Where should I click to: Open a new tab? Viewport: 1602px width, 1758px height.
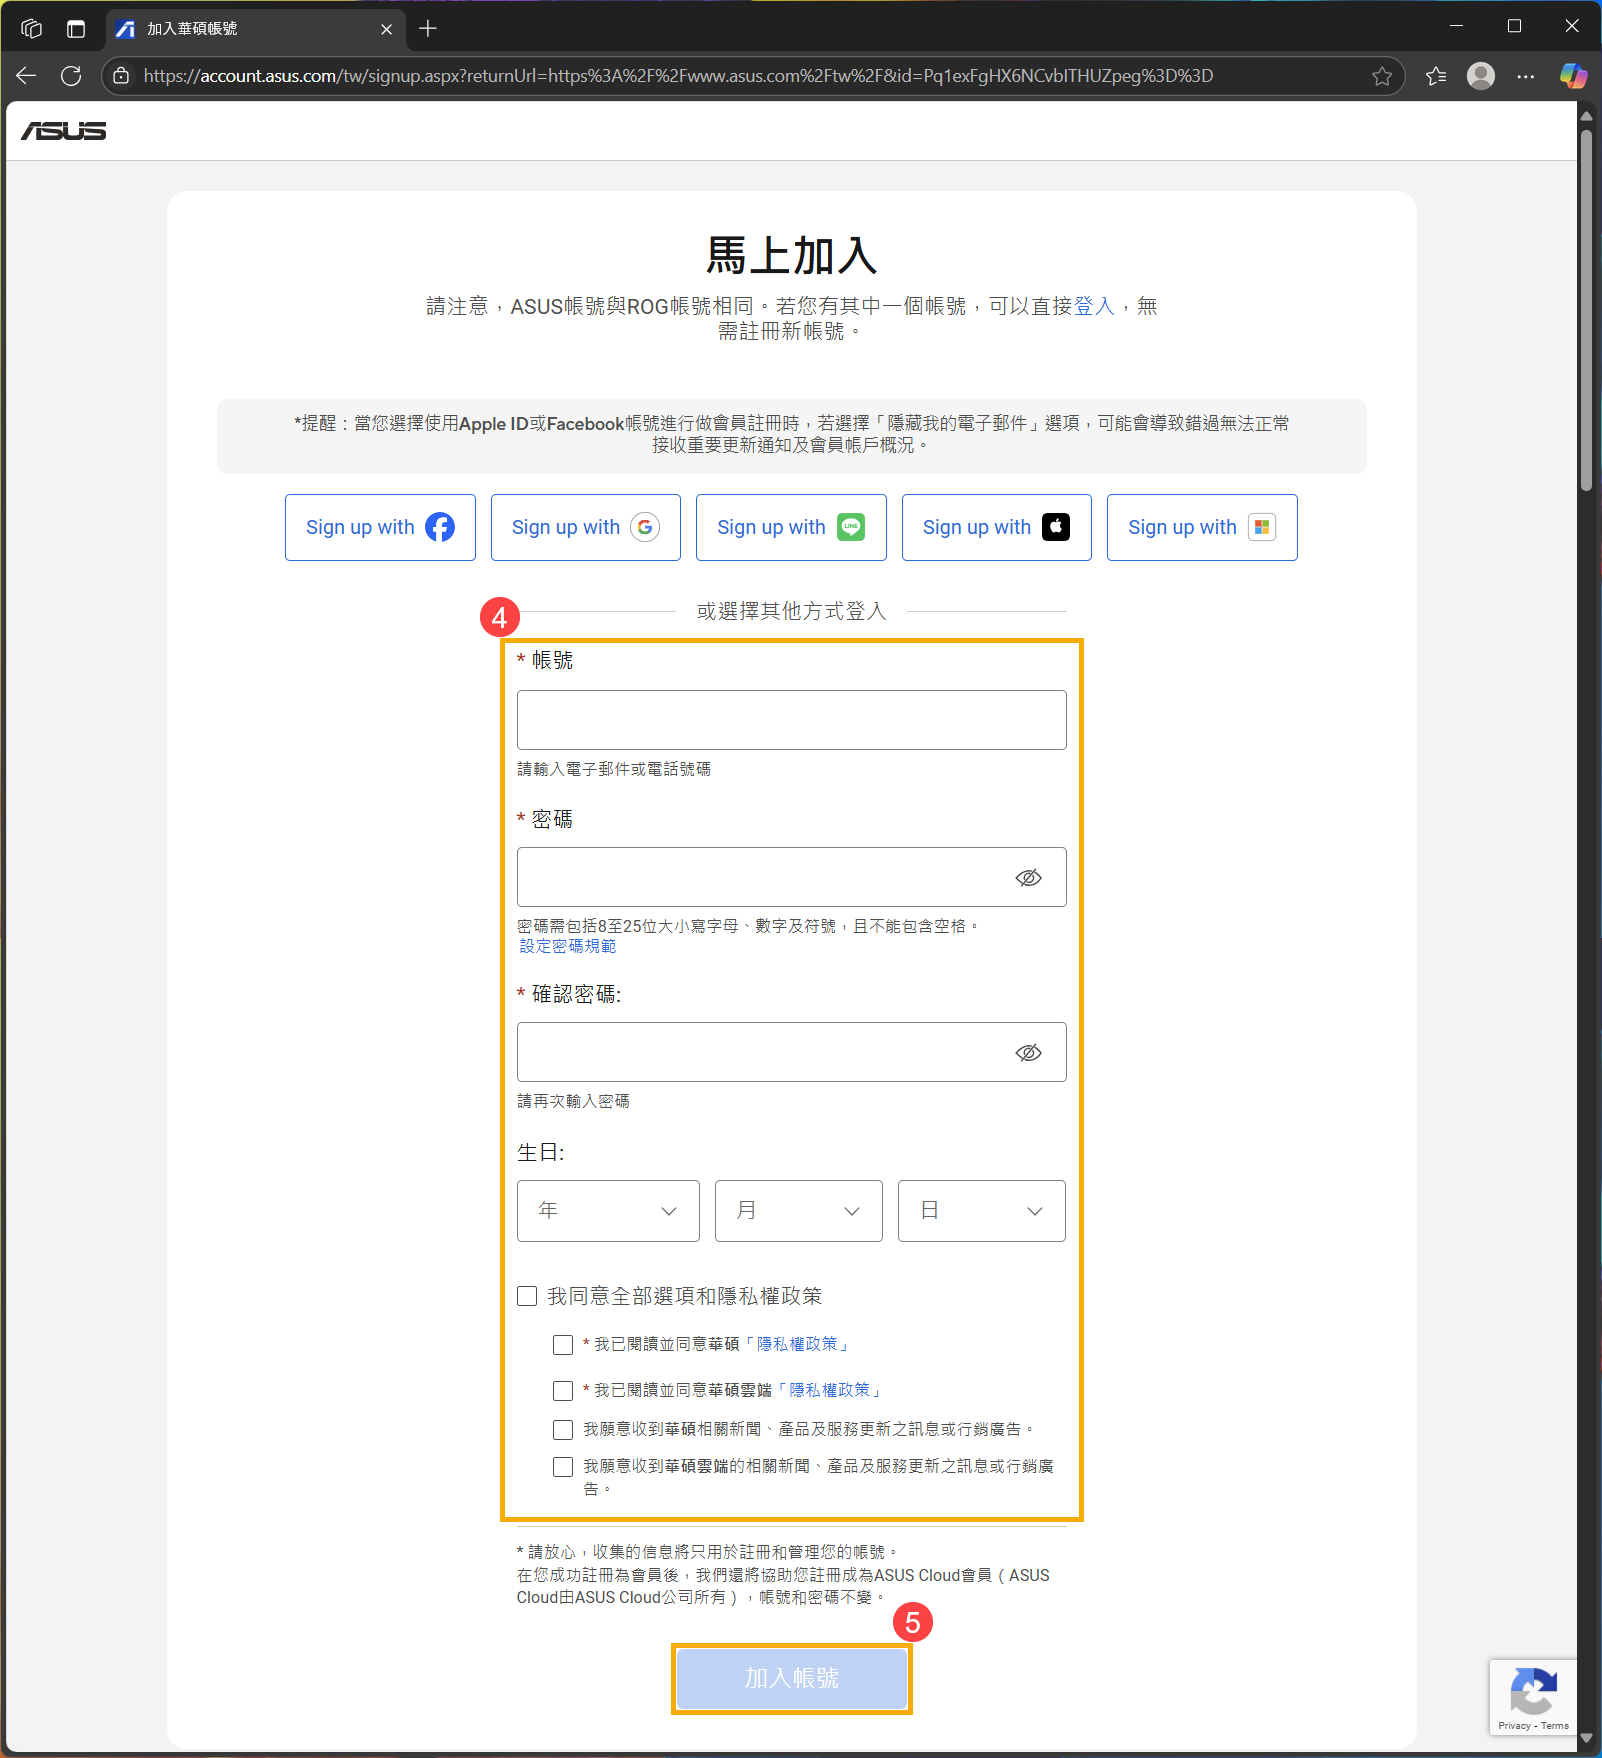tap(428, 29)
